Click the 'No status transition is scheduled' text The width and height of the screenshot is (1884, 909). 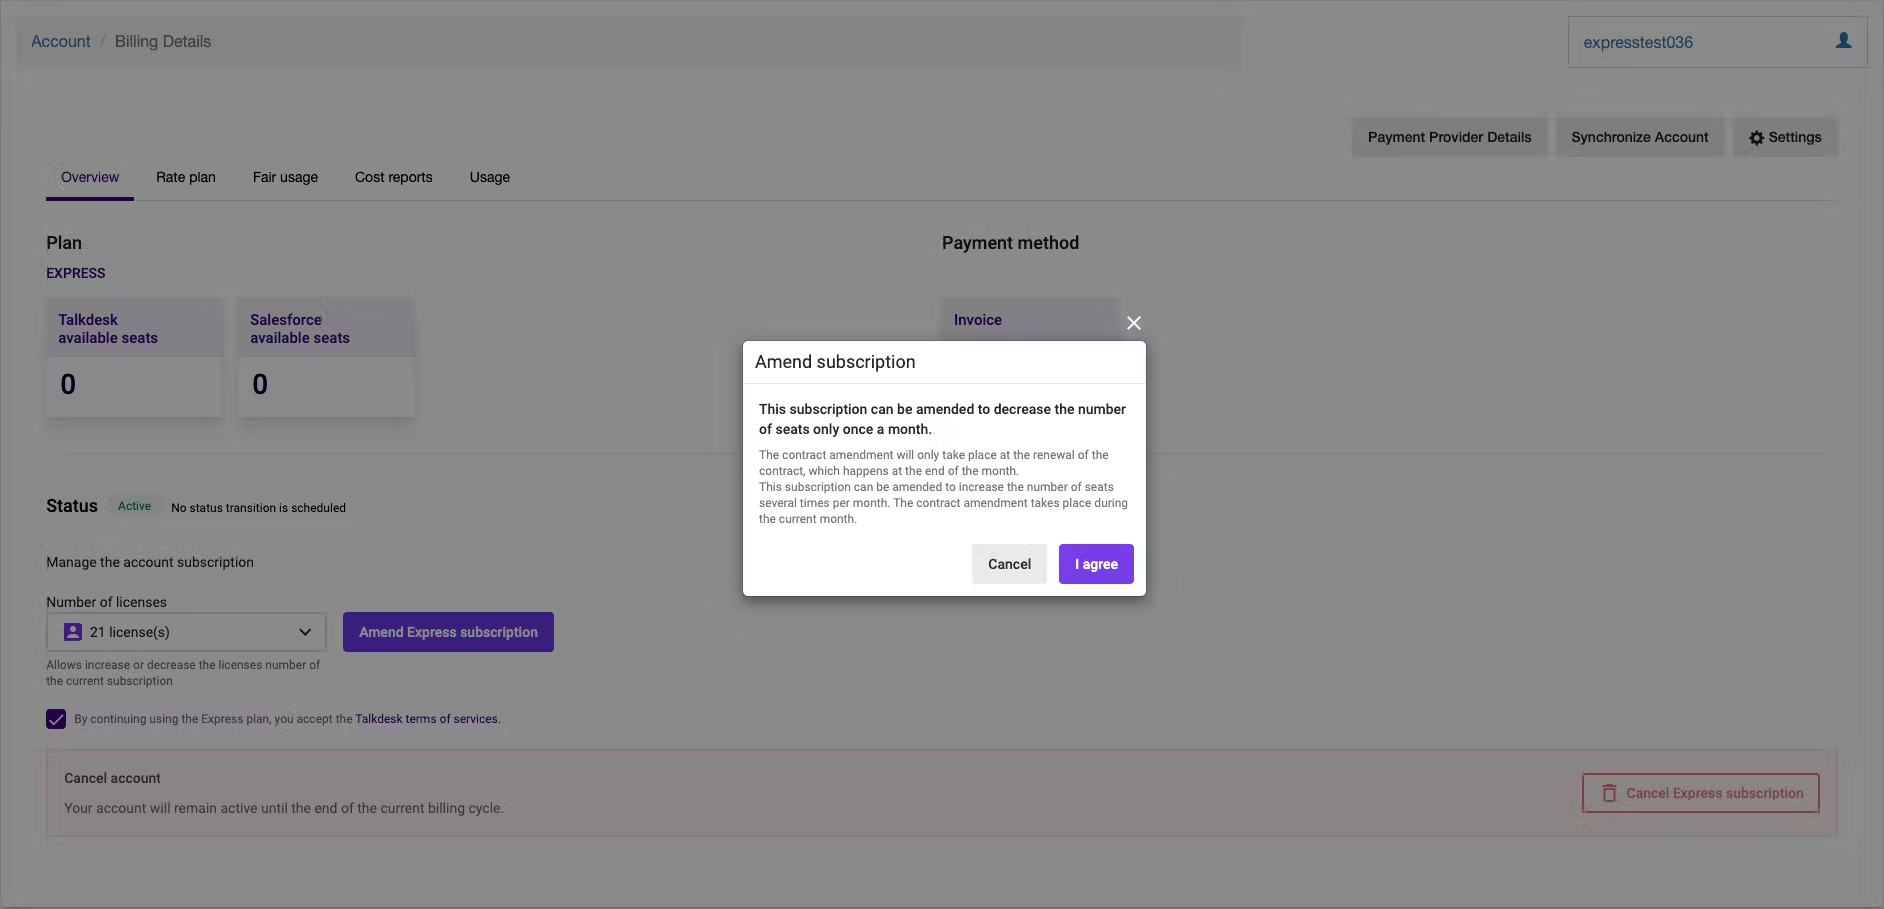click(x=258, y=508)
